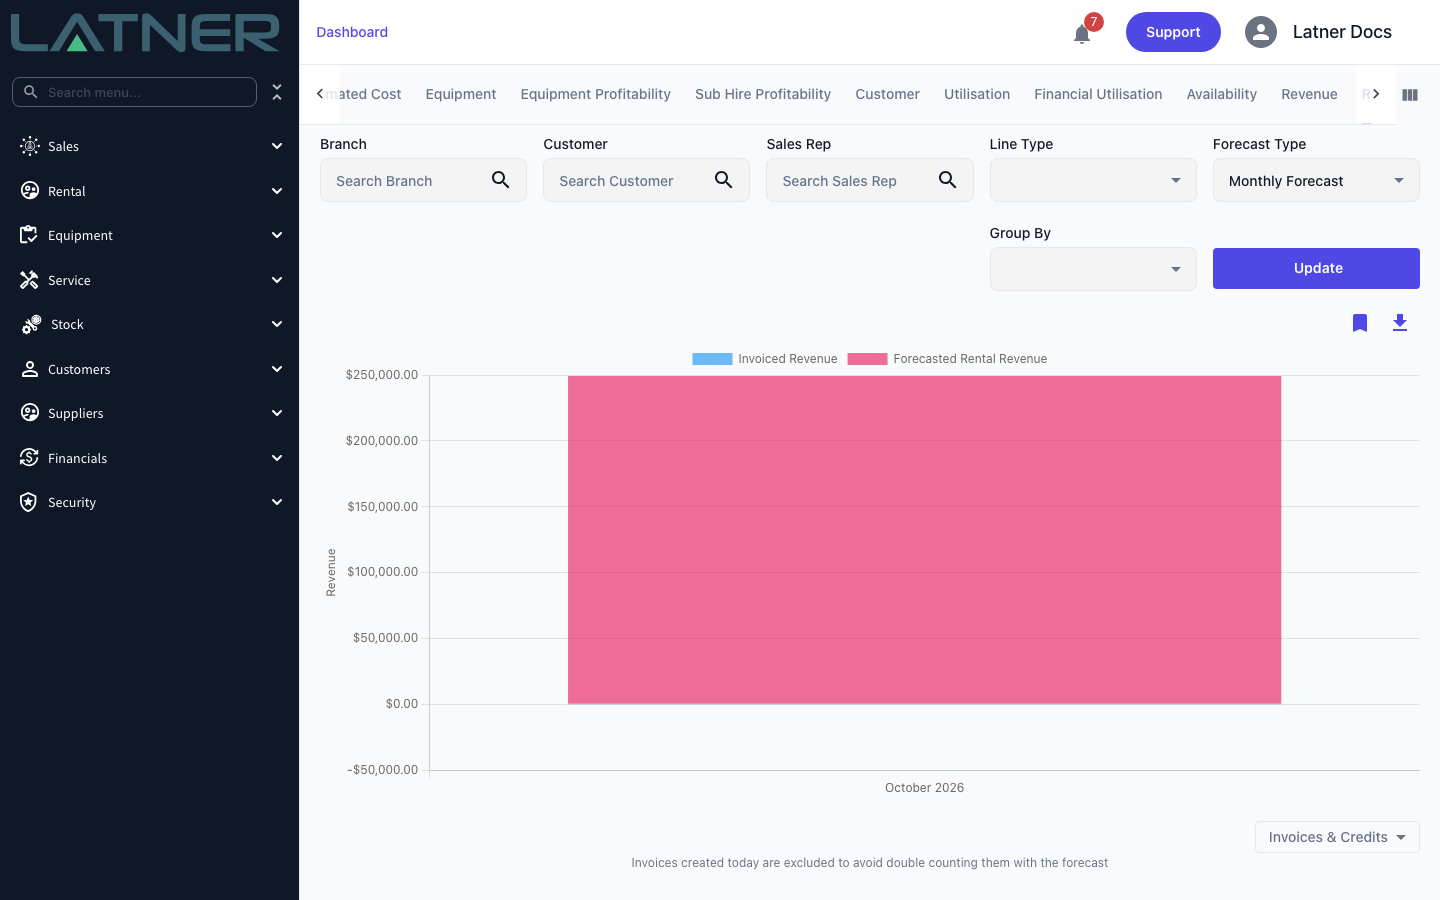Image resolution: width=1440 pixels, height=900 pixels.
Task: Click the Equipment sidebar icon
Action: [x=29, y=235]
